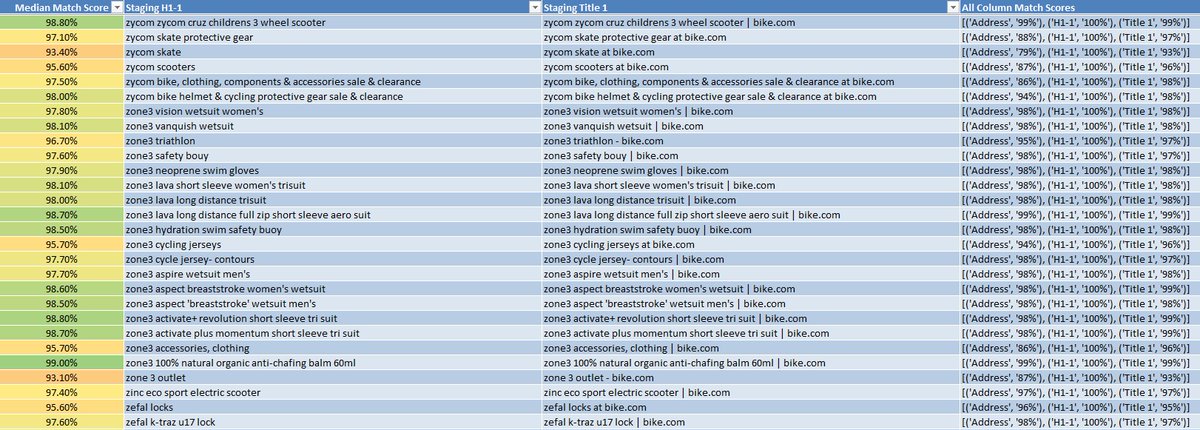Select H1-1 cell 'zycom zycom cruz childrens 3 wheel scooter'
1200x430 pixels.
(333, 22)
